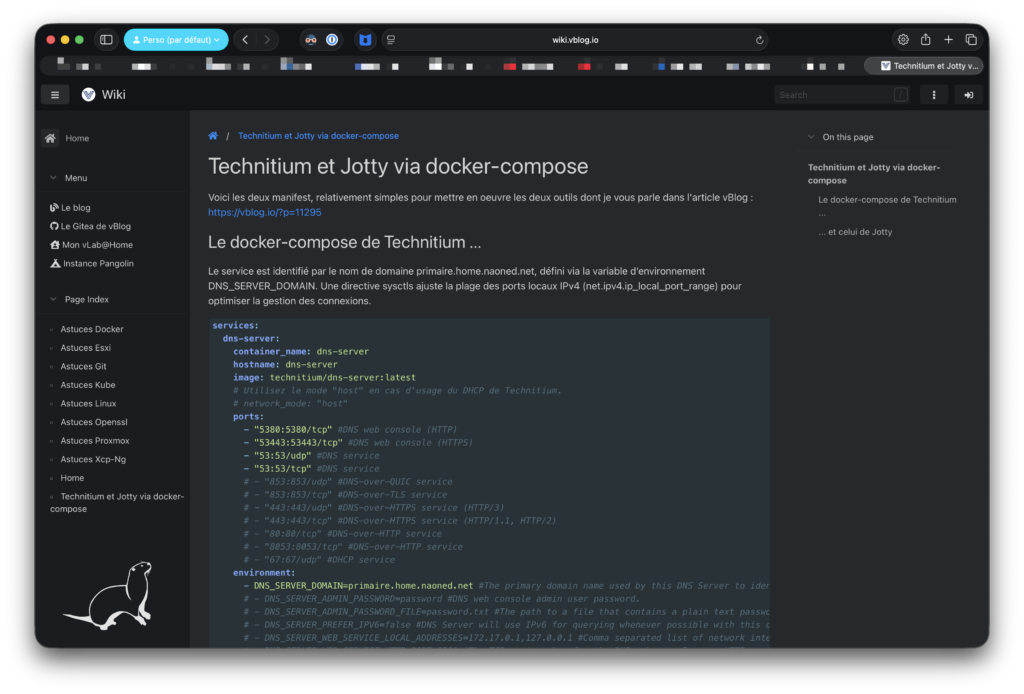Click the Home icon in sidebar
This screenshot has width=1024, height=694.
point(50,138)
